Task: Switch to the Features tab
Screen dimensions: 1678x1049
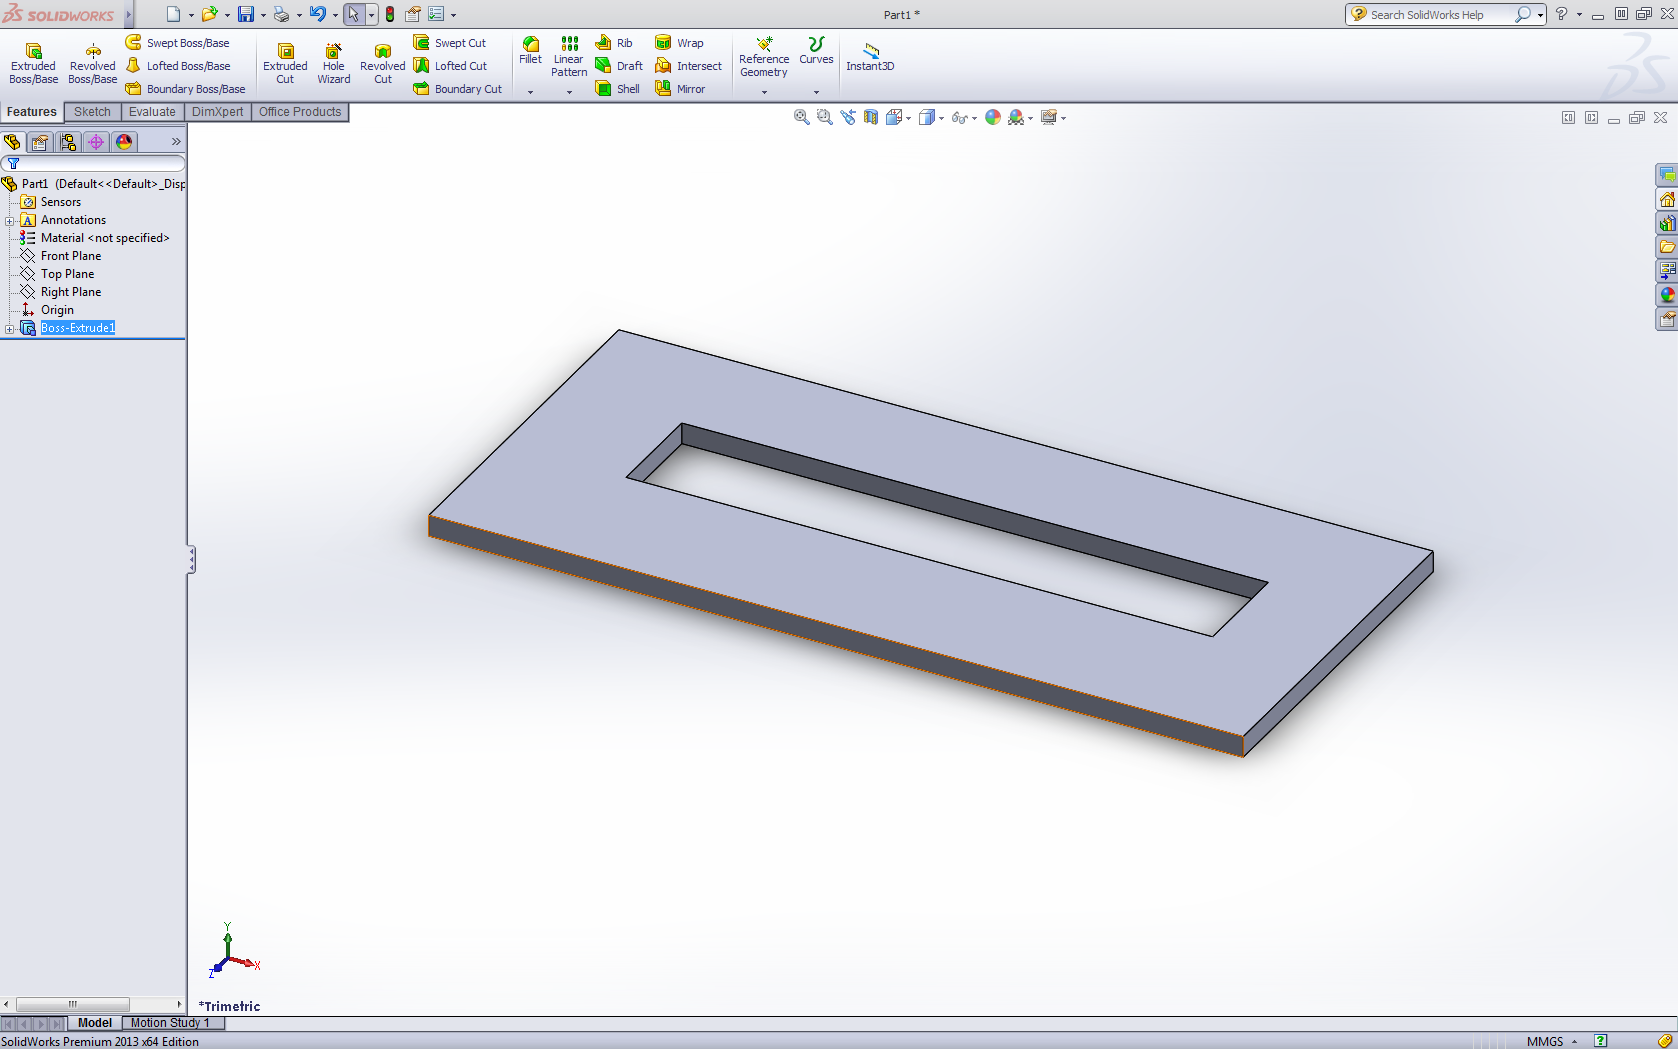Action: point(32,112)
